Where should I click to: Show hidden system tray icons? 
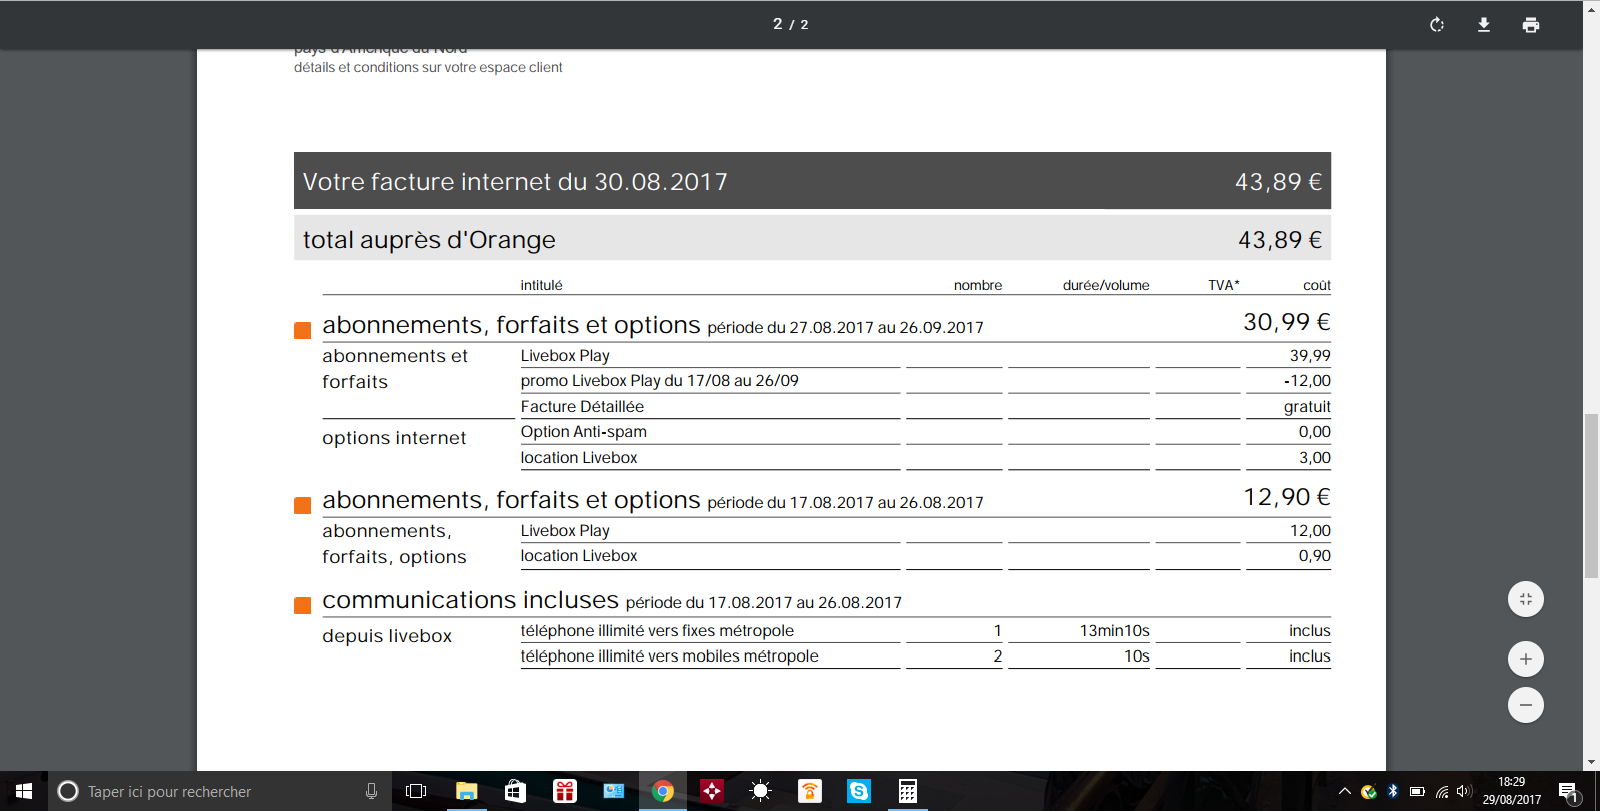(x=1345, y=792)
